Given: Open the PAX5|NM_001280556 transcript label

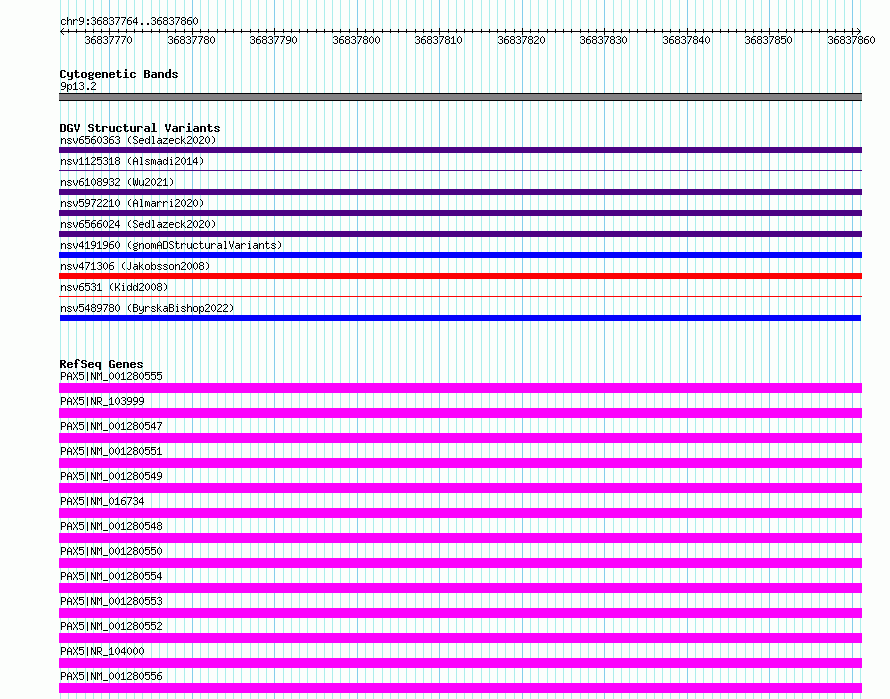Looking at the screenshot, I should coord(111,676).
